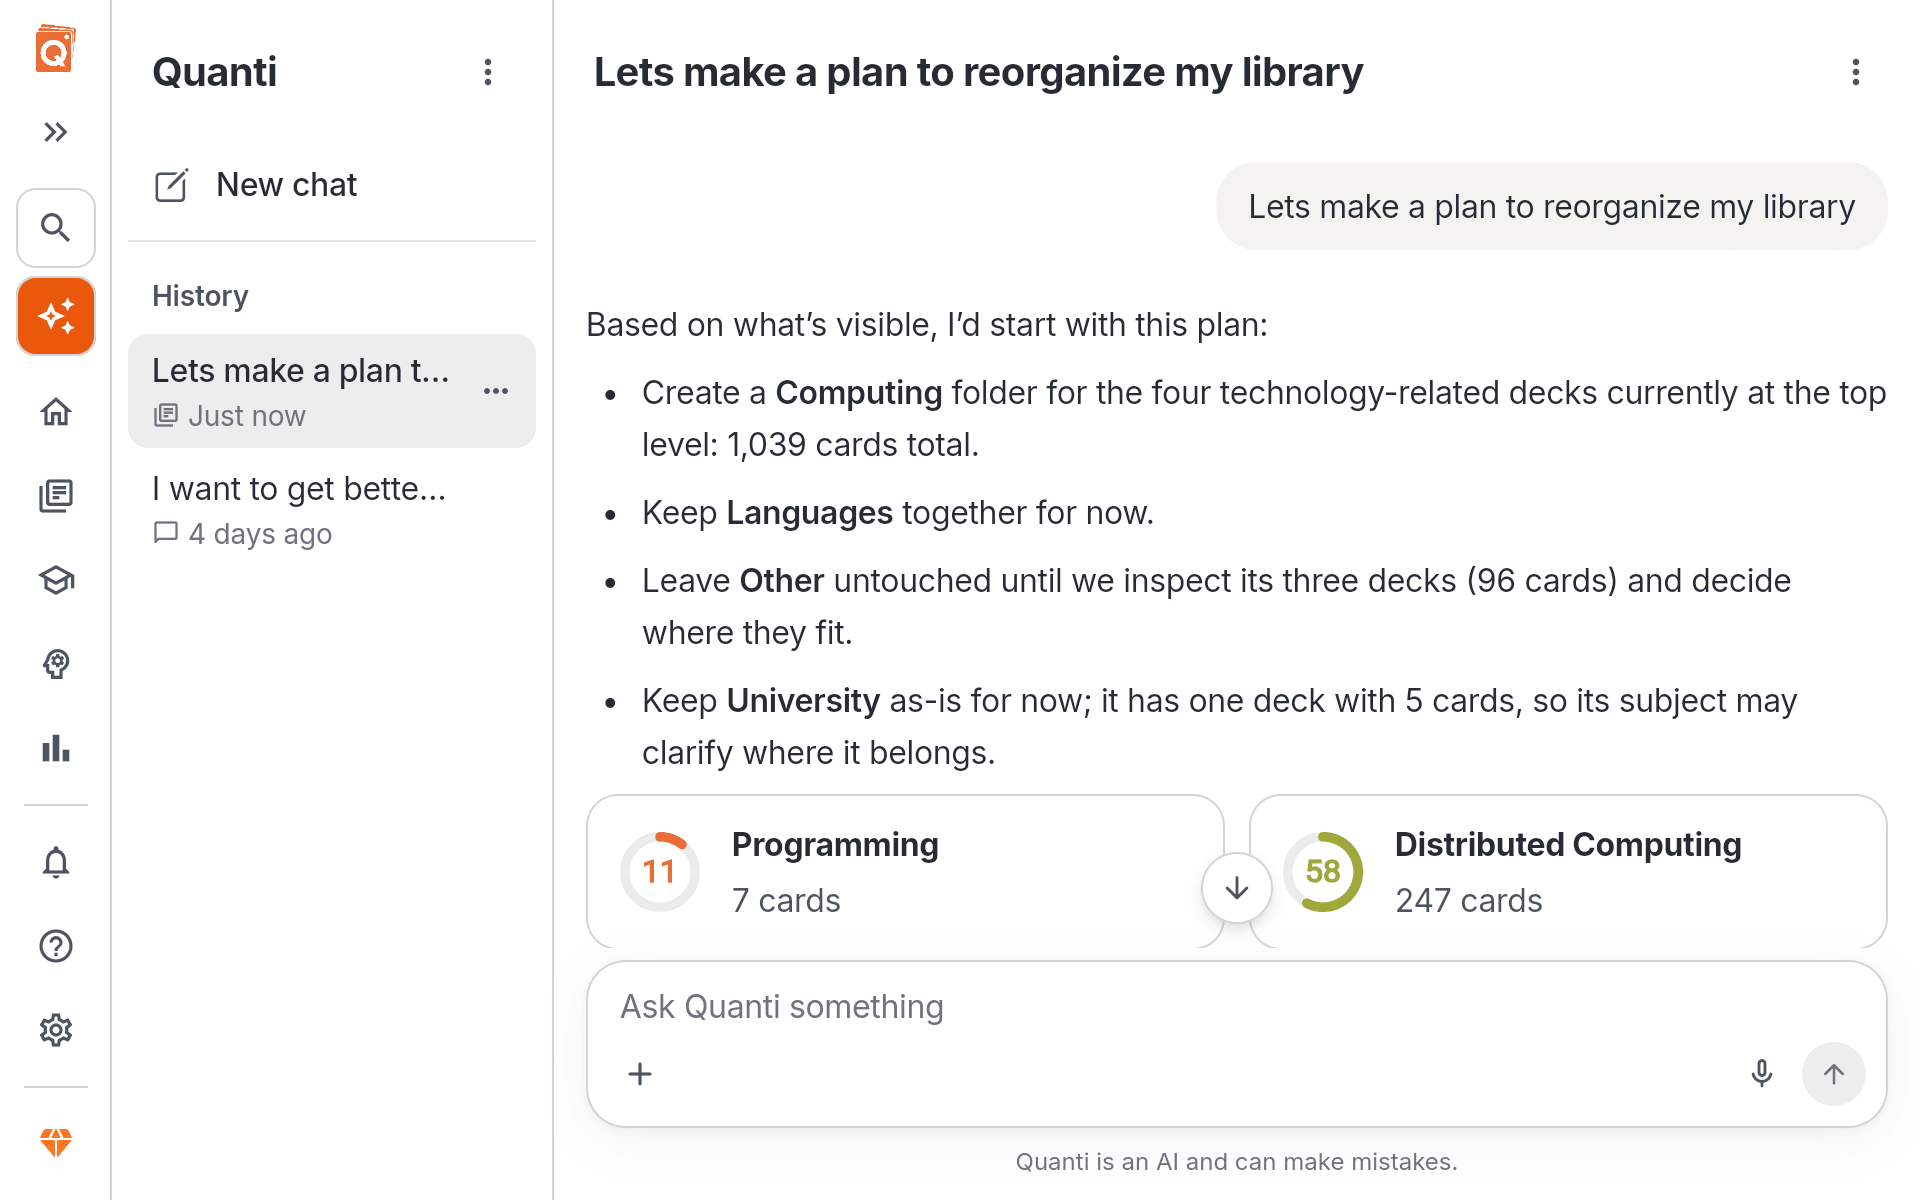Click the orange diamond premium icon
1920x1200 pixels.
pos(56,1142)
